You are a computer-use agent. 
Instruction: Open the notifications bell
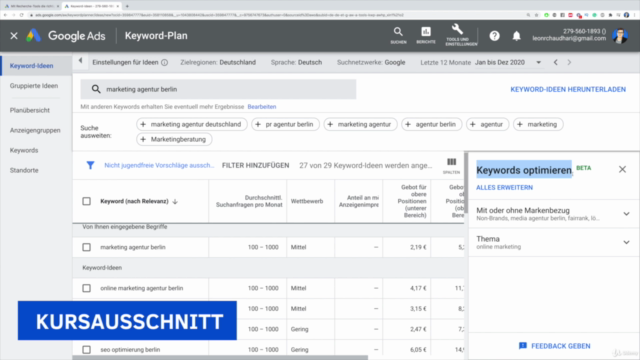516,36
